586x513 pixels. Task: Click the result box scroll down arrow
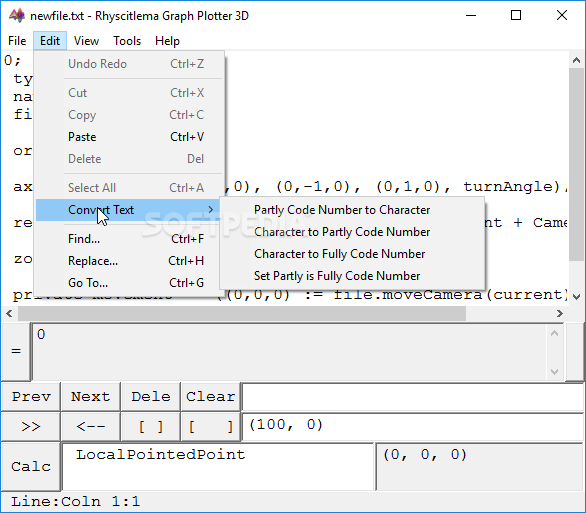[555, 372]
